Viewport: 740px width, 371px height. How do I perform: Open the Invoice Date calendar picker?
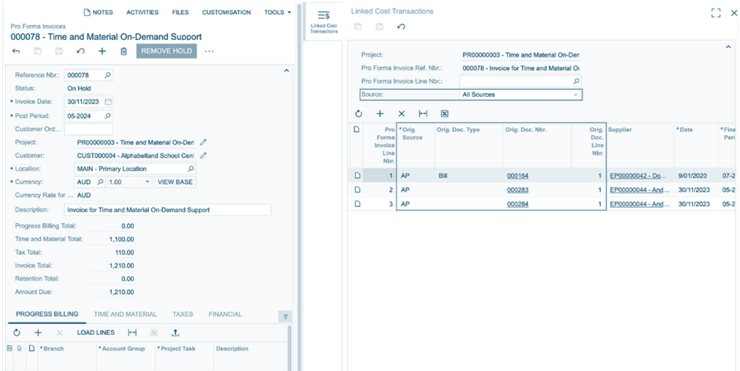tap(108, 101)
